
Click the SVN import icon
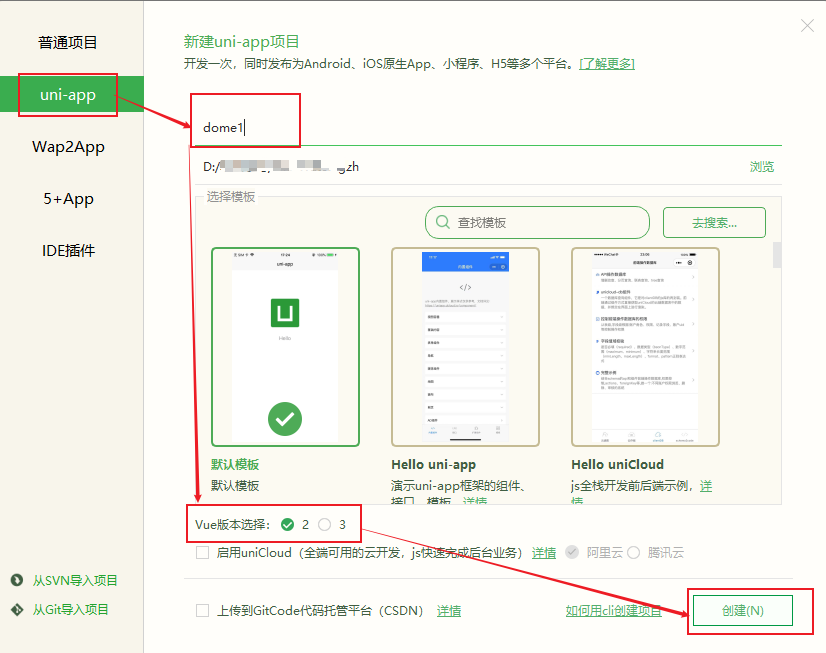coord(17,580)
